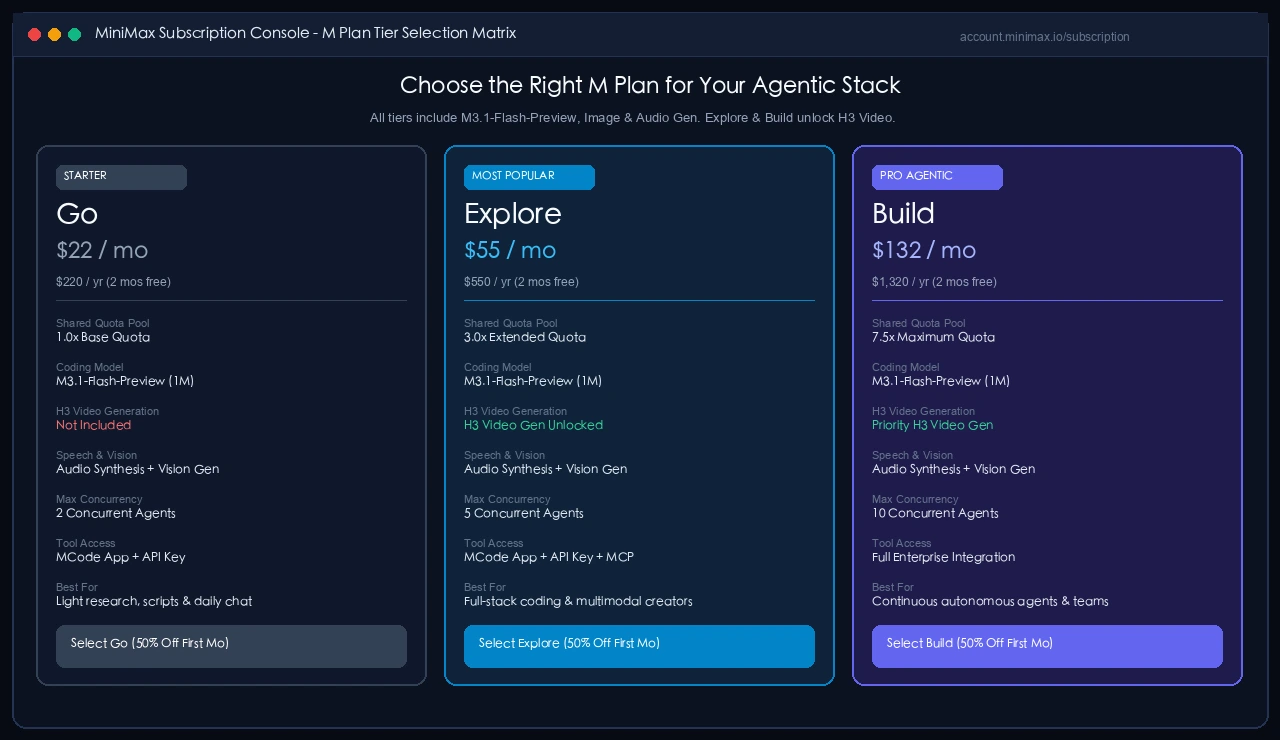This screenshot has height=740, width=1280.
Task: Click the 'Select Go (50% Off First Mo)' button
Action: click(x=231, y=646)
